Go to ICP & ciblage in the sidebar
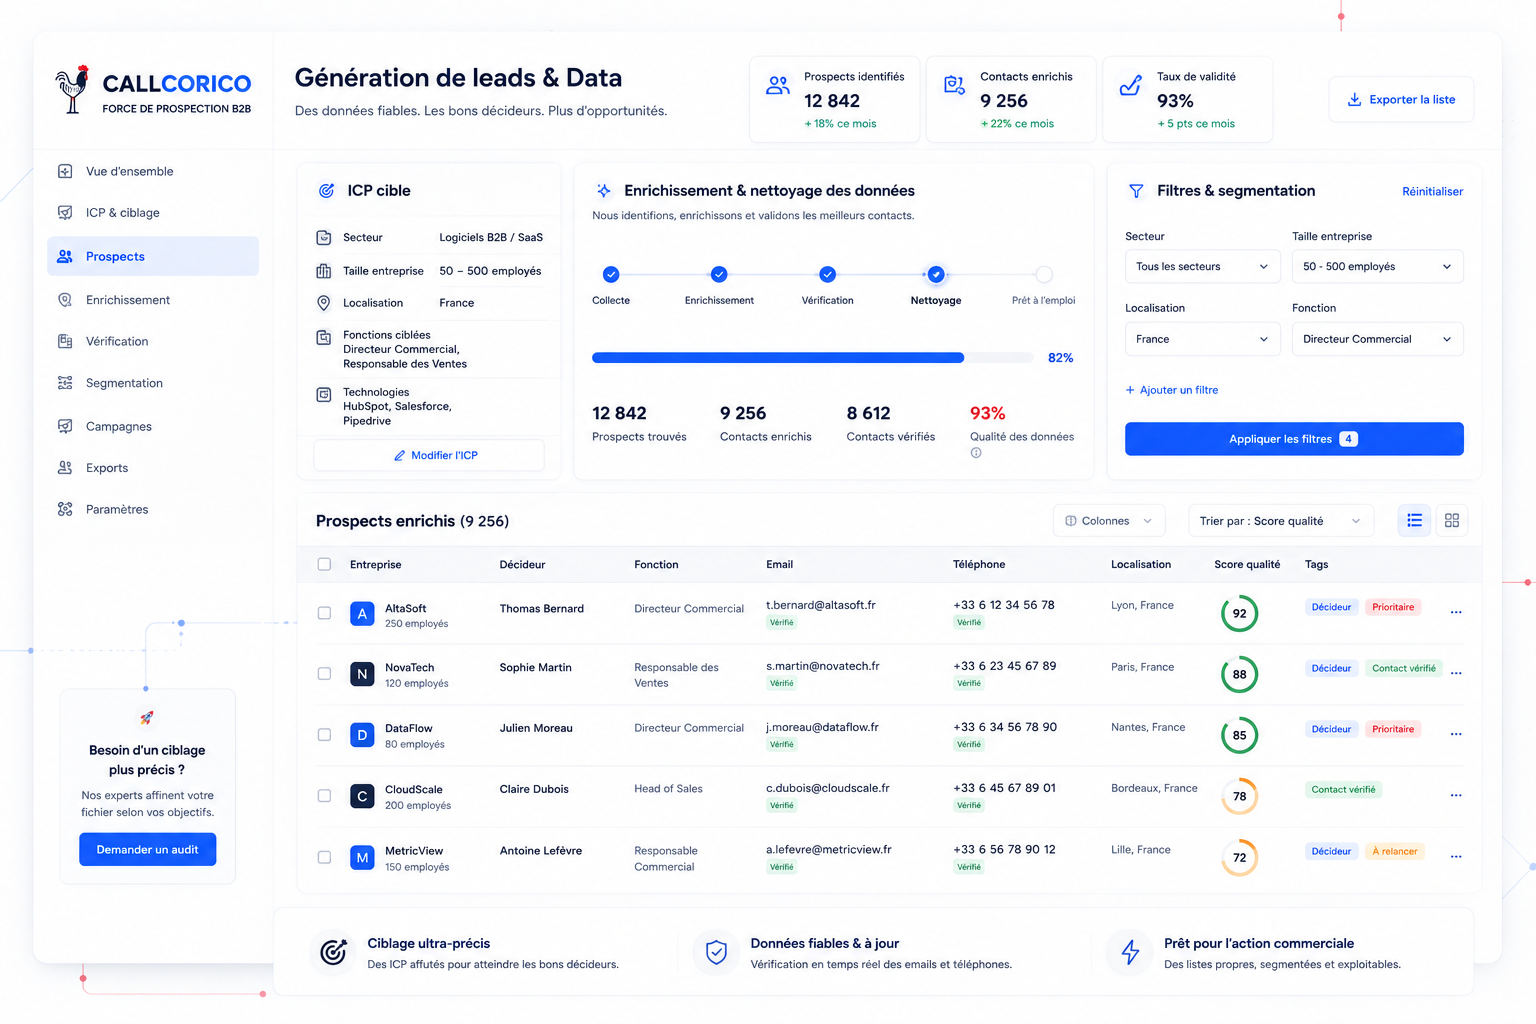This screenshot has width=1536, height=1024. click(x=153, y=213)
